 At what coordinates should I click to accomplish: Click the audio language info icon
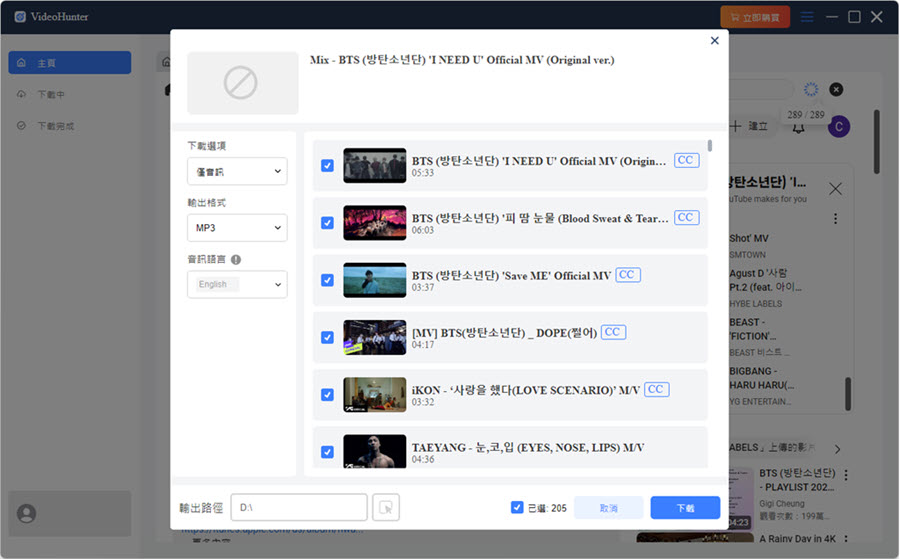[236, 259]
